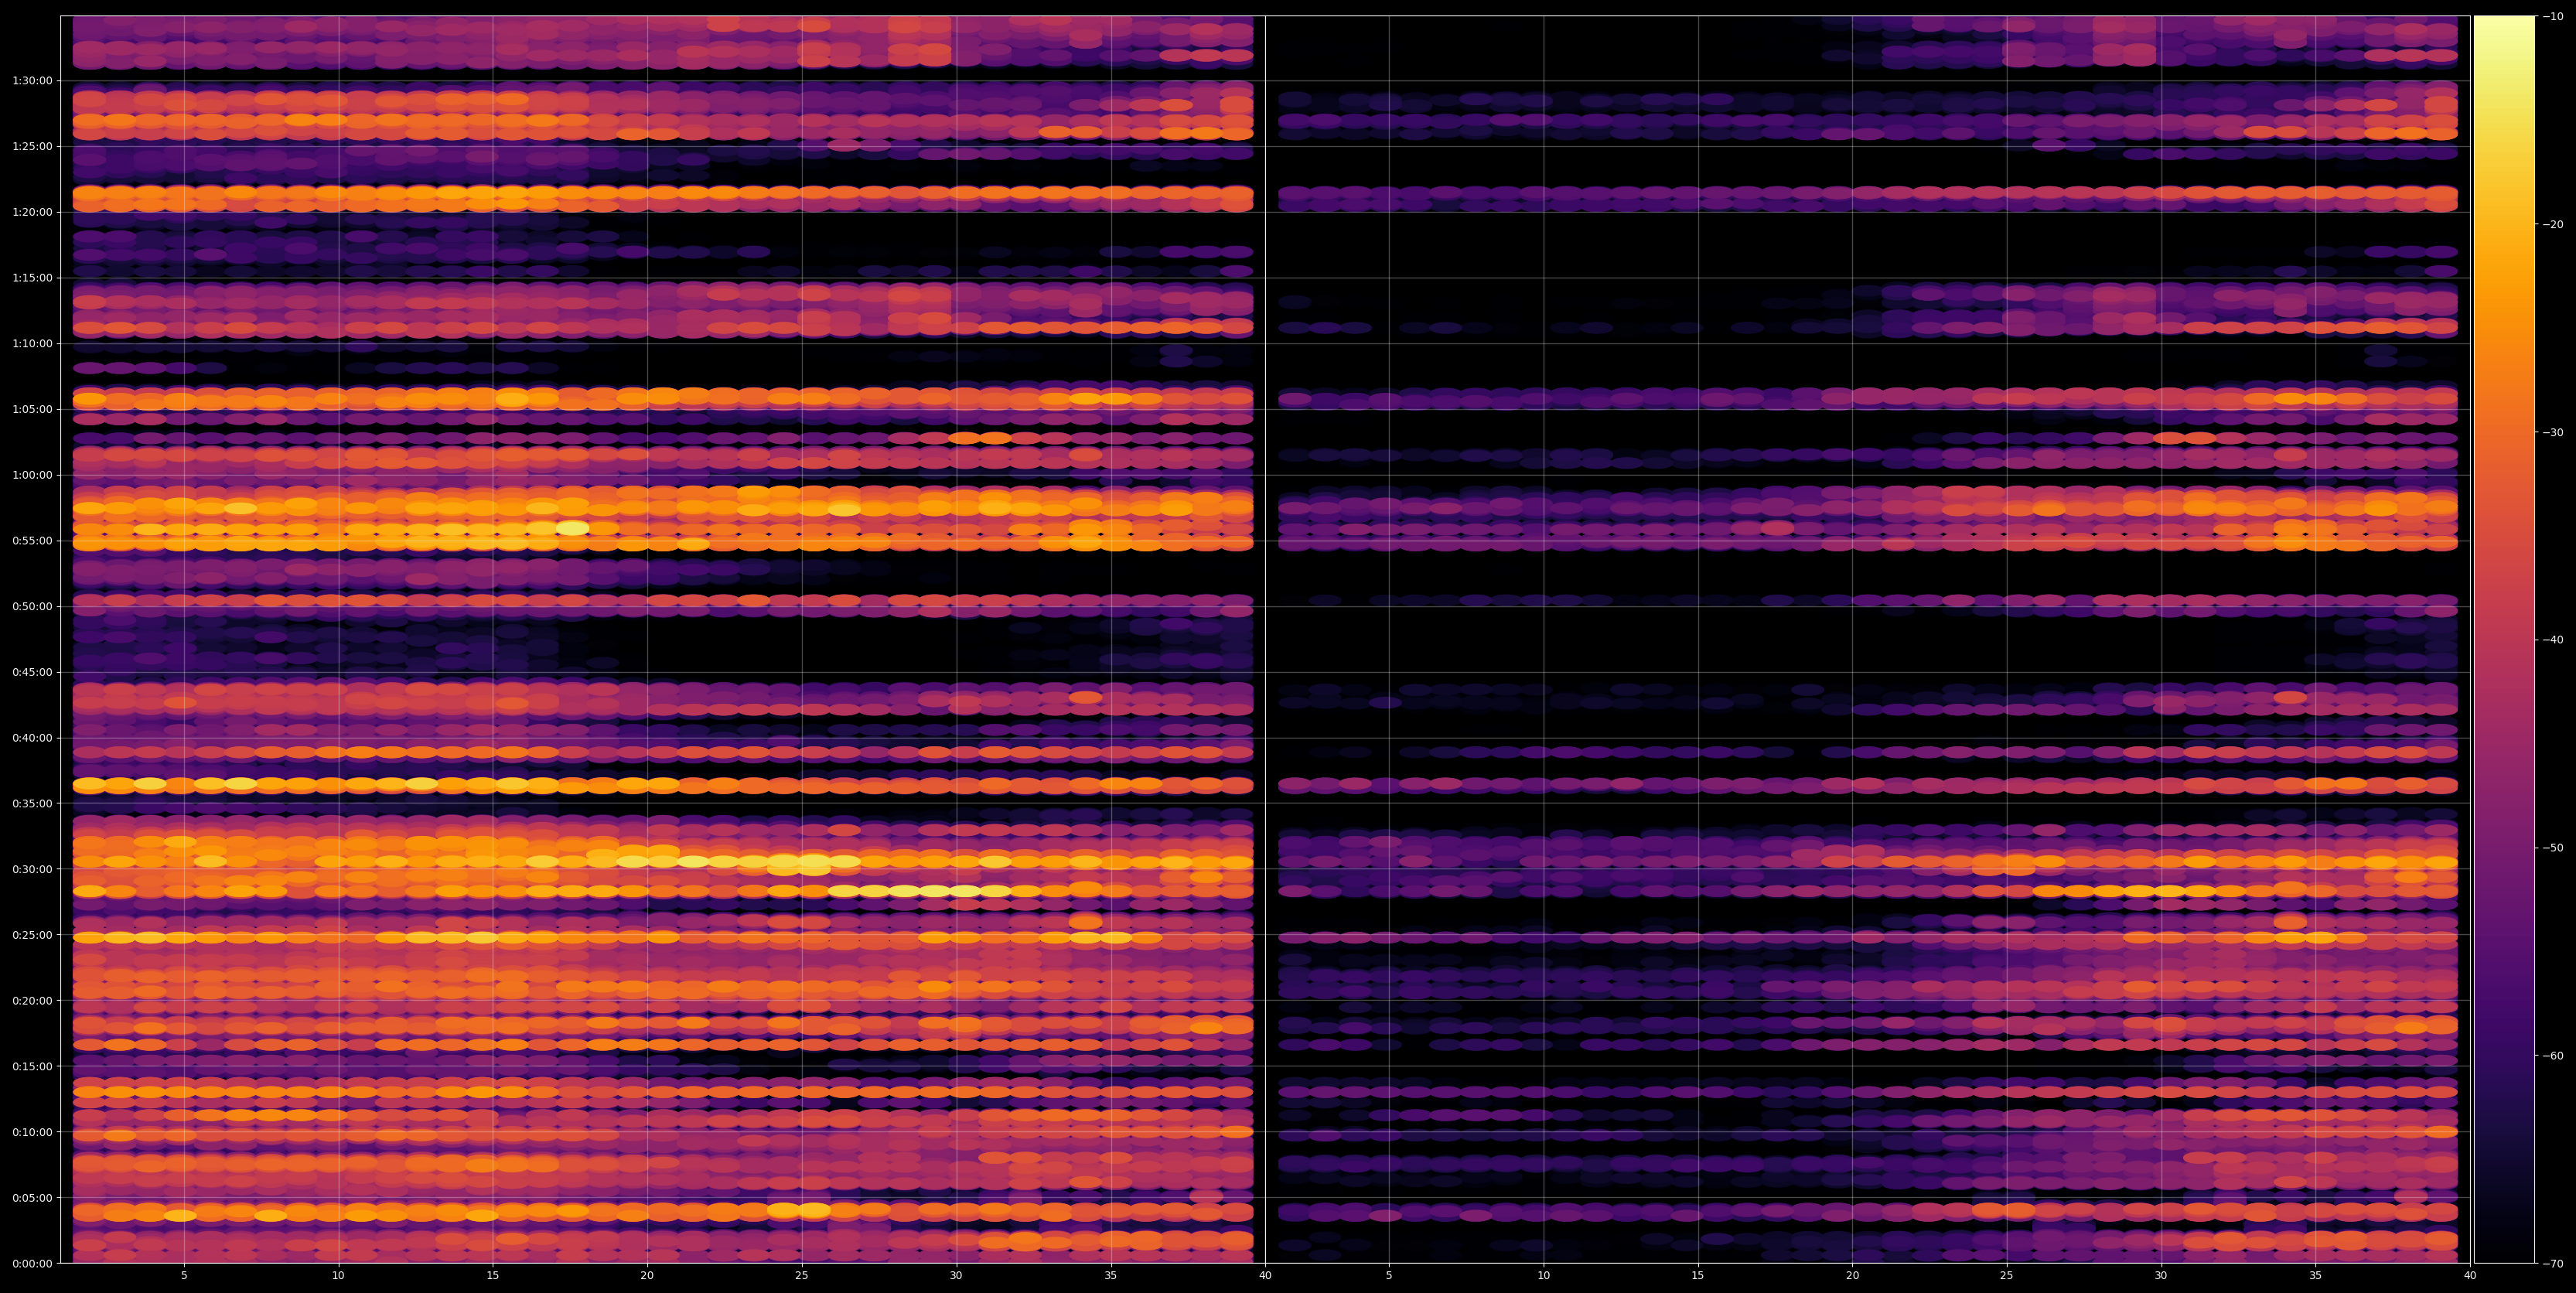Click the 0:25:00 y-axis tick label
Viewport: 2576px width, 1293px height.
click(x=32, y=935)
